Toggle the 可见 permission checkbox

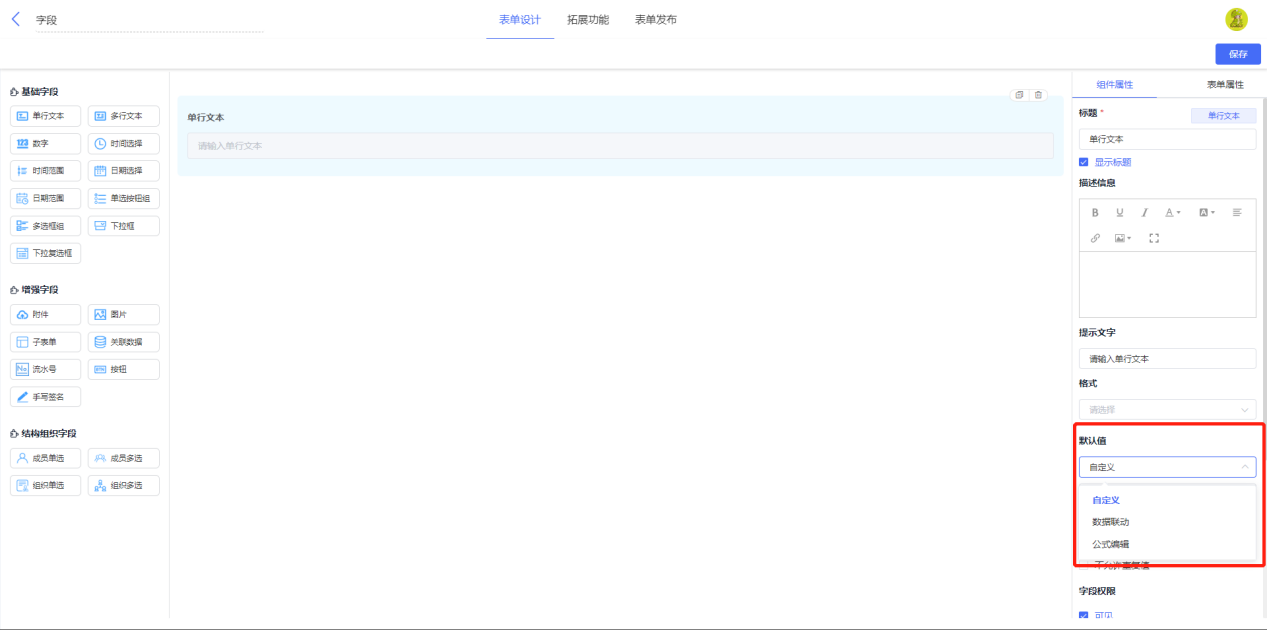[x=1084, y=616]
